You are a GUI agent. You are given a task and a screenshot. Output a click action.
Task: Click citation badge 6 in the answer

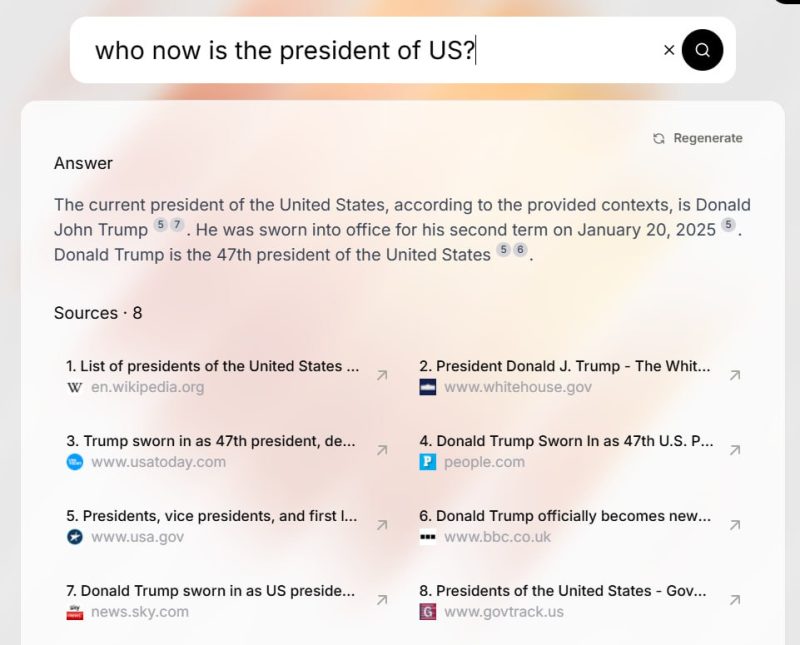[519, 250]
